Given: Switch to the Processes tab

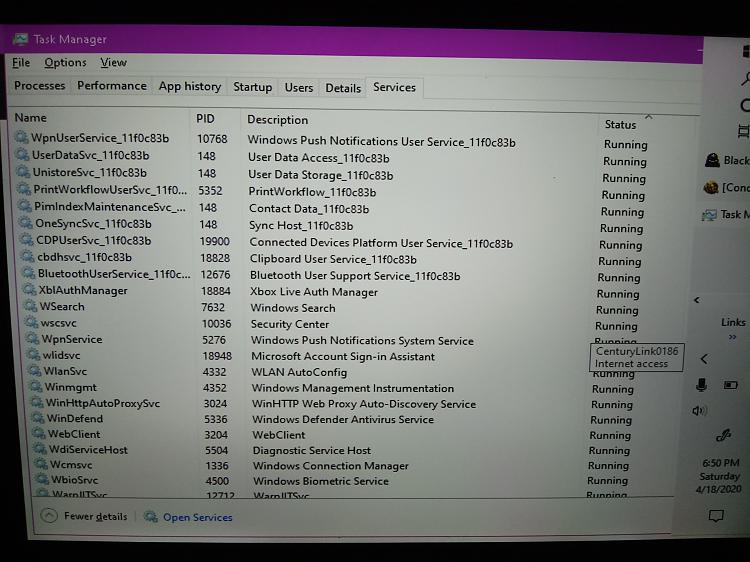Looking at the screenshot, I should 39,86.
